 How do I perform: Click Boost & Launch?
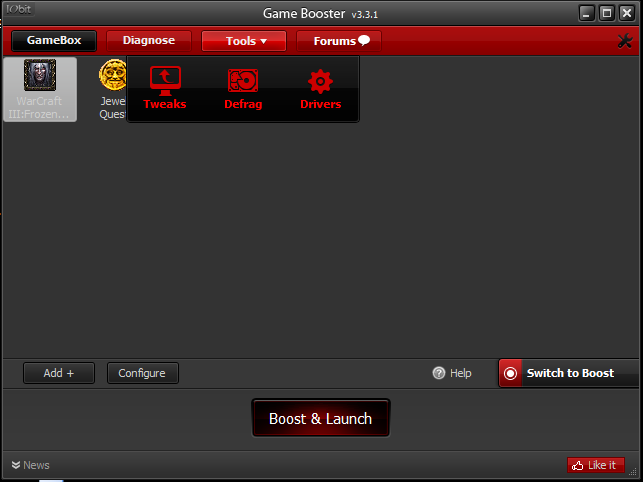(x=321, y=418)
